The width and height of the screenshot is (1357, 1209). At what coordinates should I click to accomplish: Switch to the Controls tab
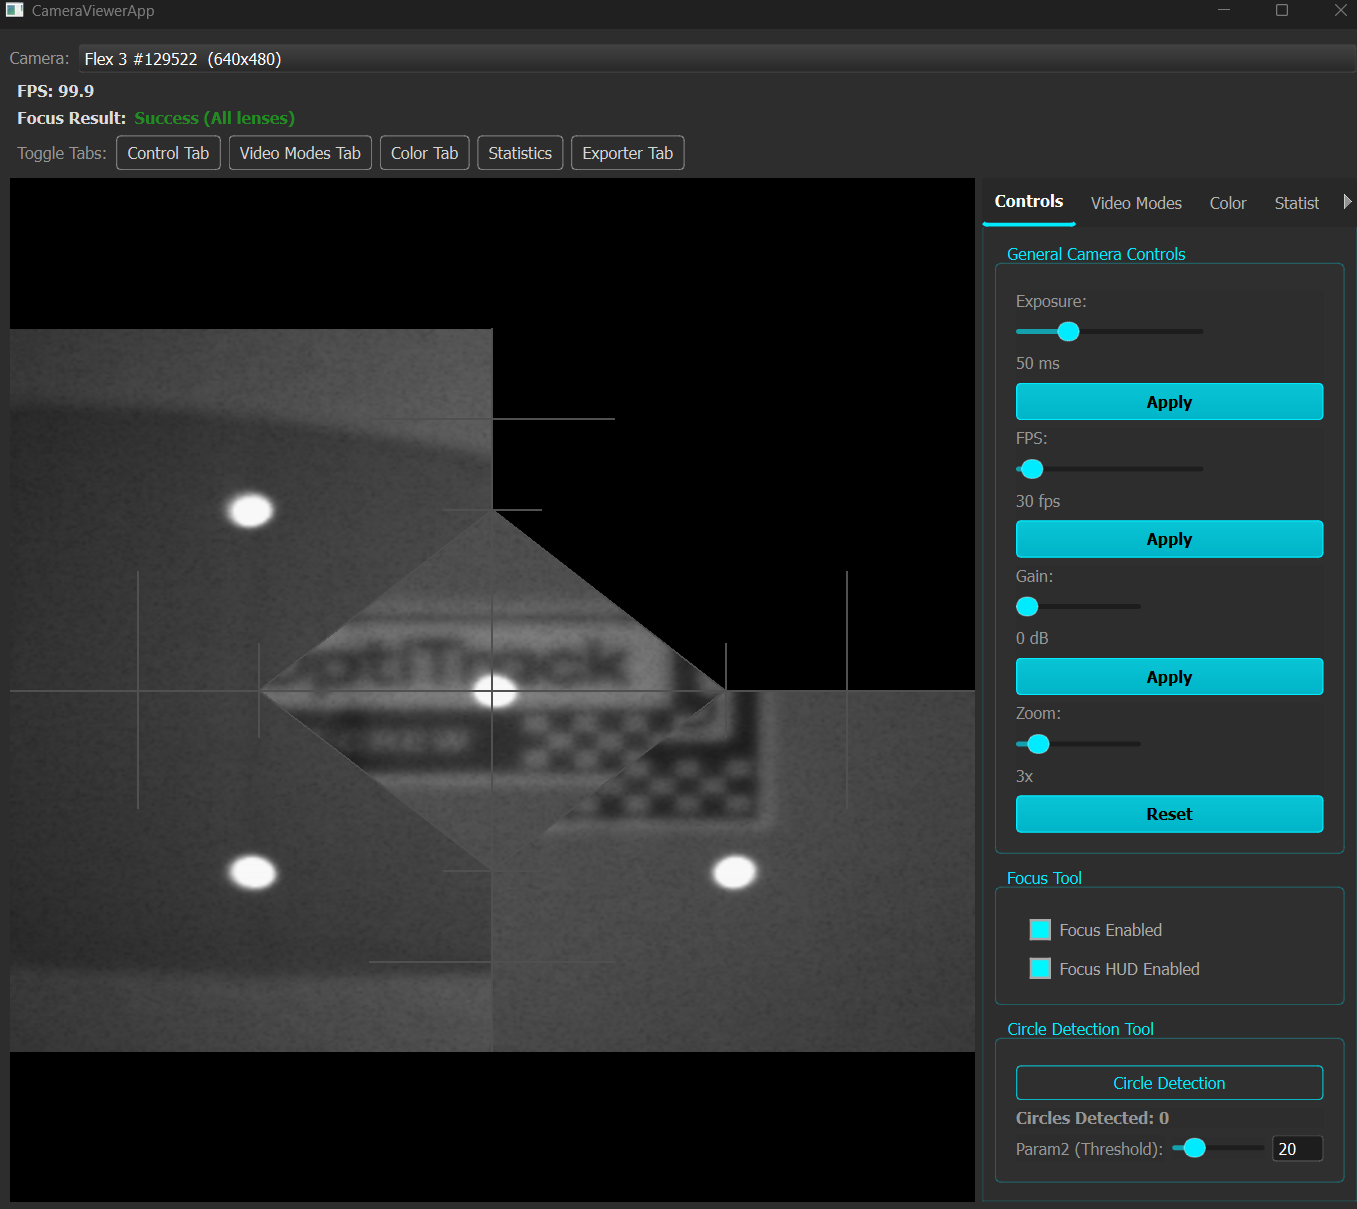(x=1028, y=201)
